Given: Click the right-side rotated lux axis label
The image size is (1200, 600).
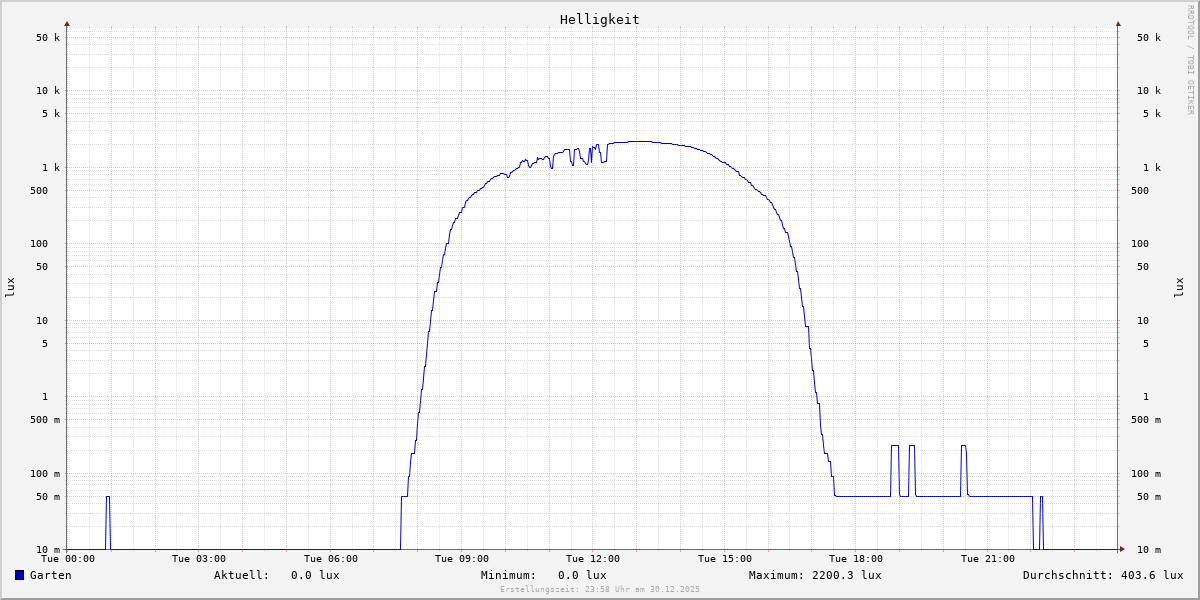Looking at the screenshot, I should coord(1180,287).
